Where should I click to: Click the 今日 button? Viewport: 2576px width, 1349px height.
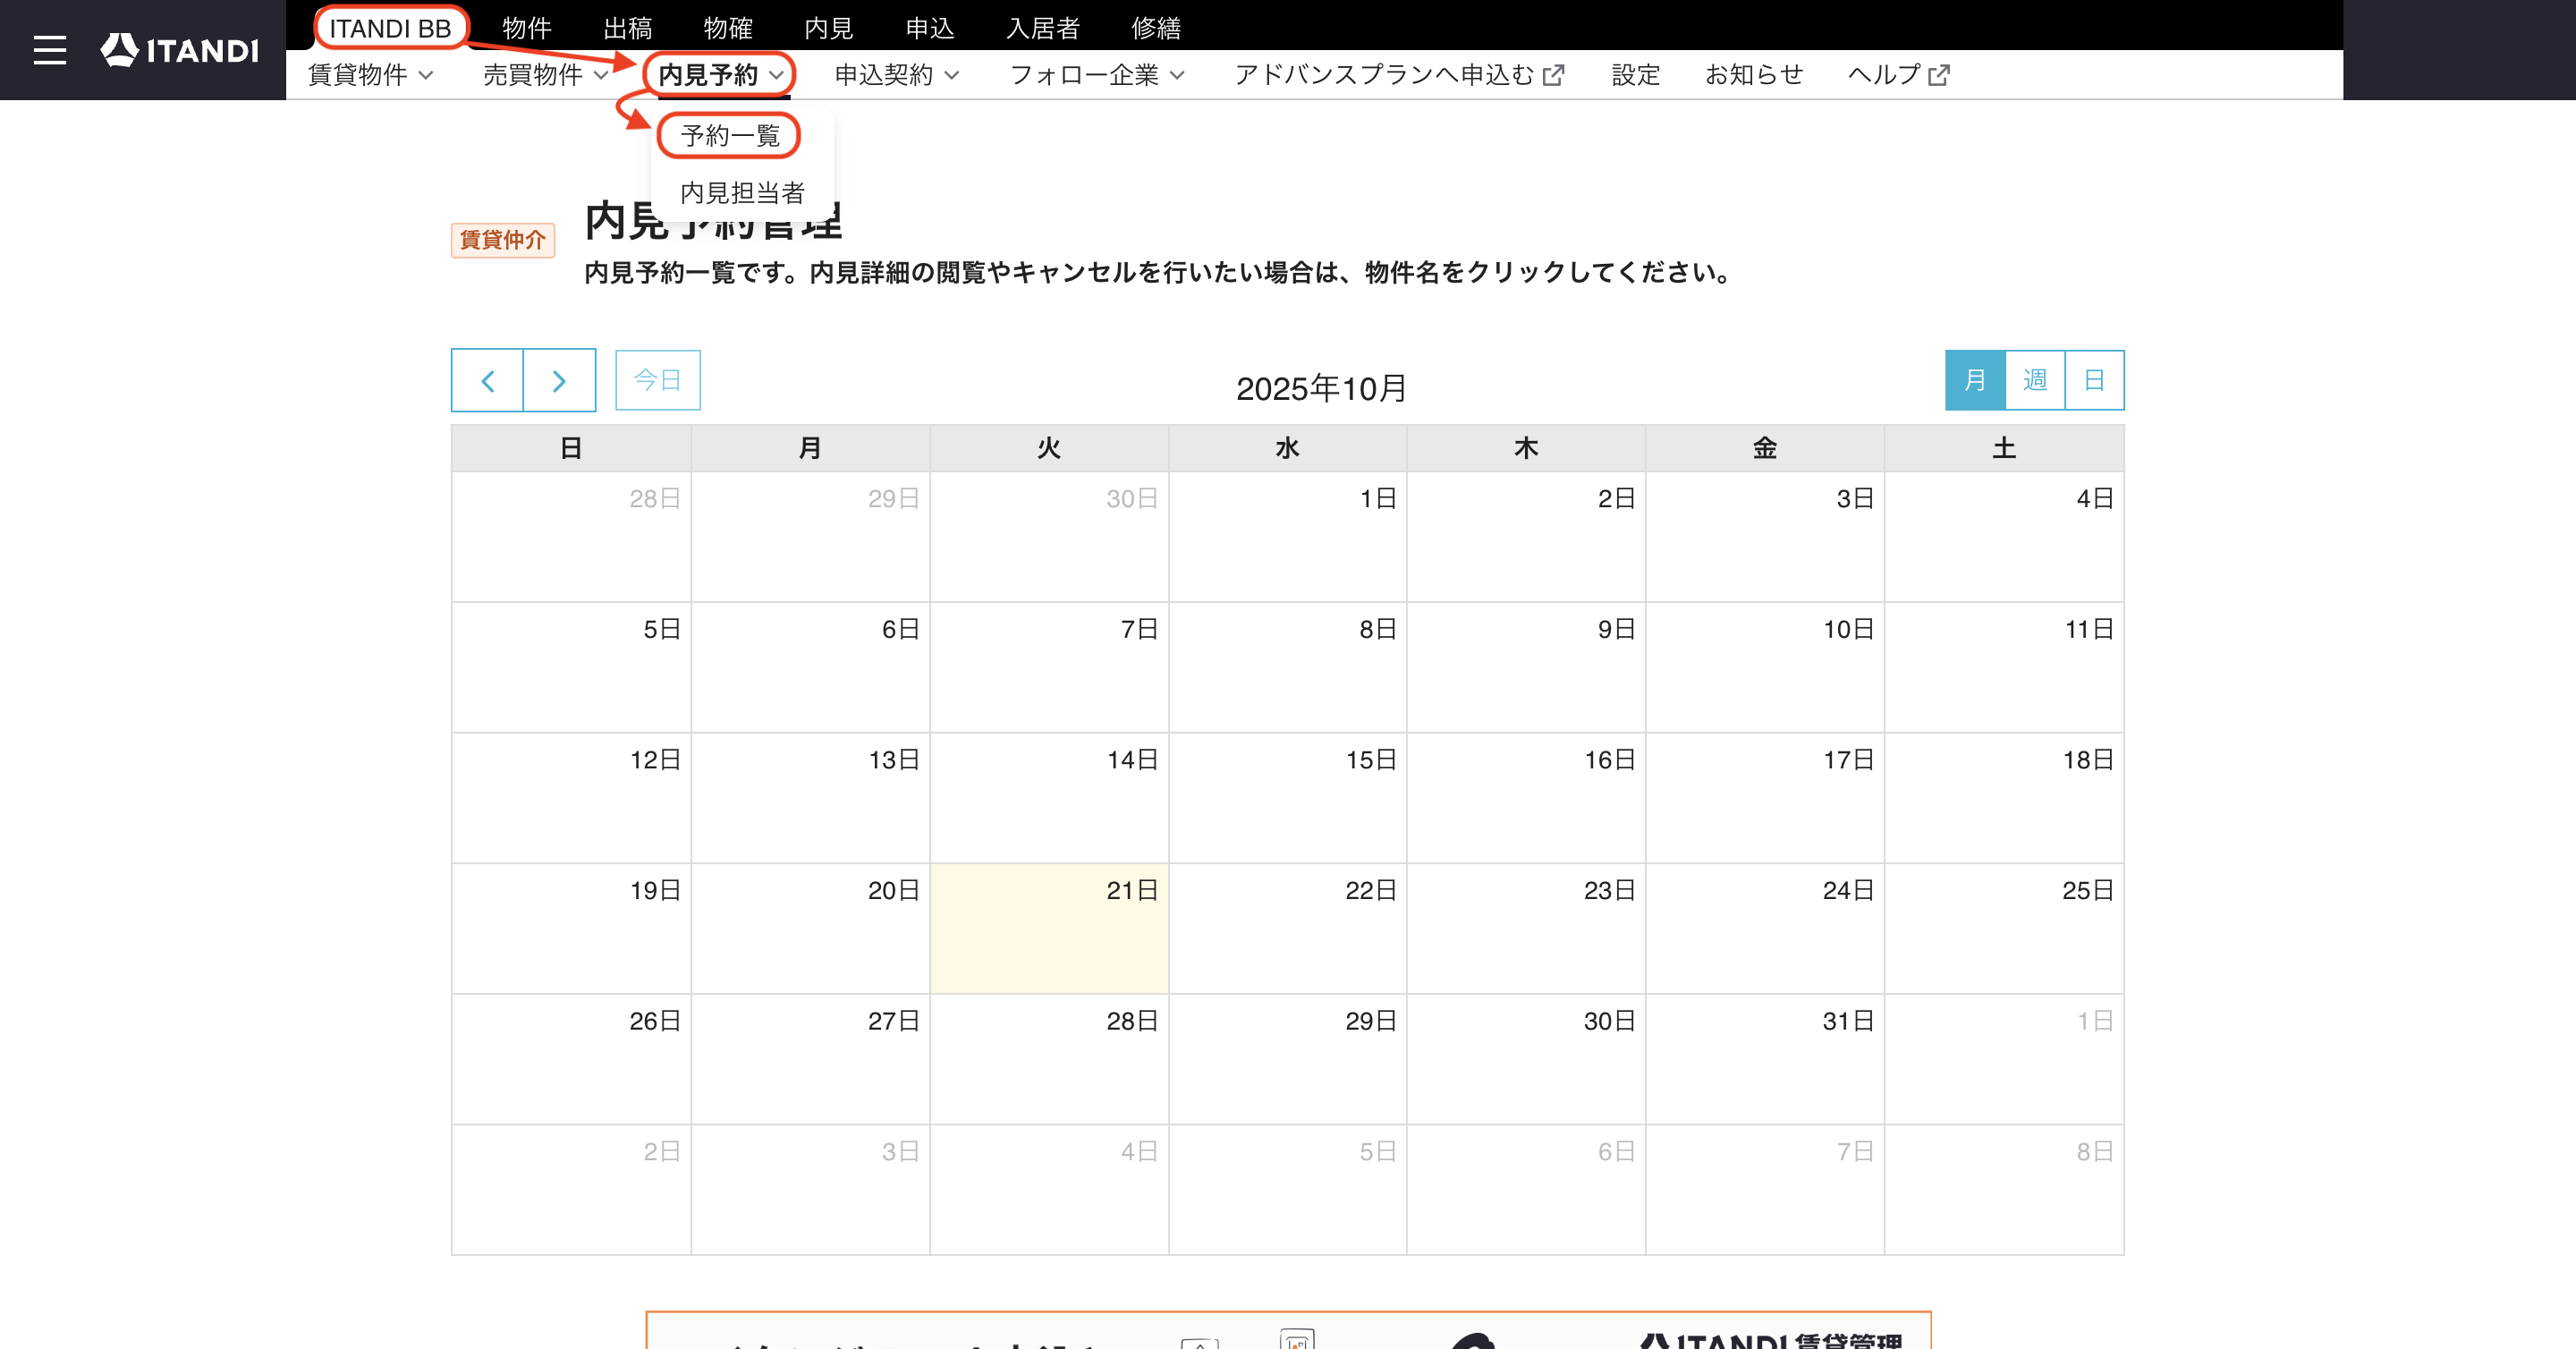(x=657, y=380)
